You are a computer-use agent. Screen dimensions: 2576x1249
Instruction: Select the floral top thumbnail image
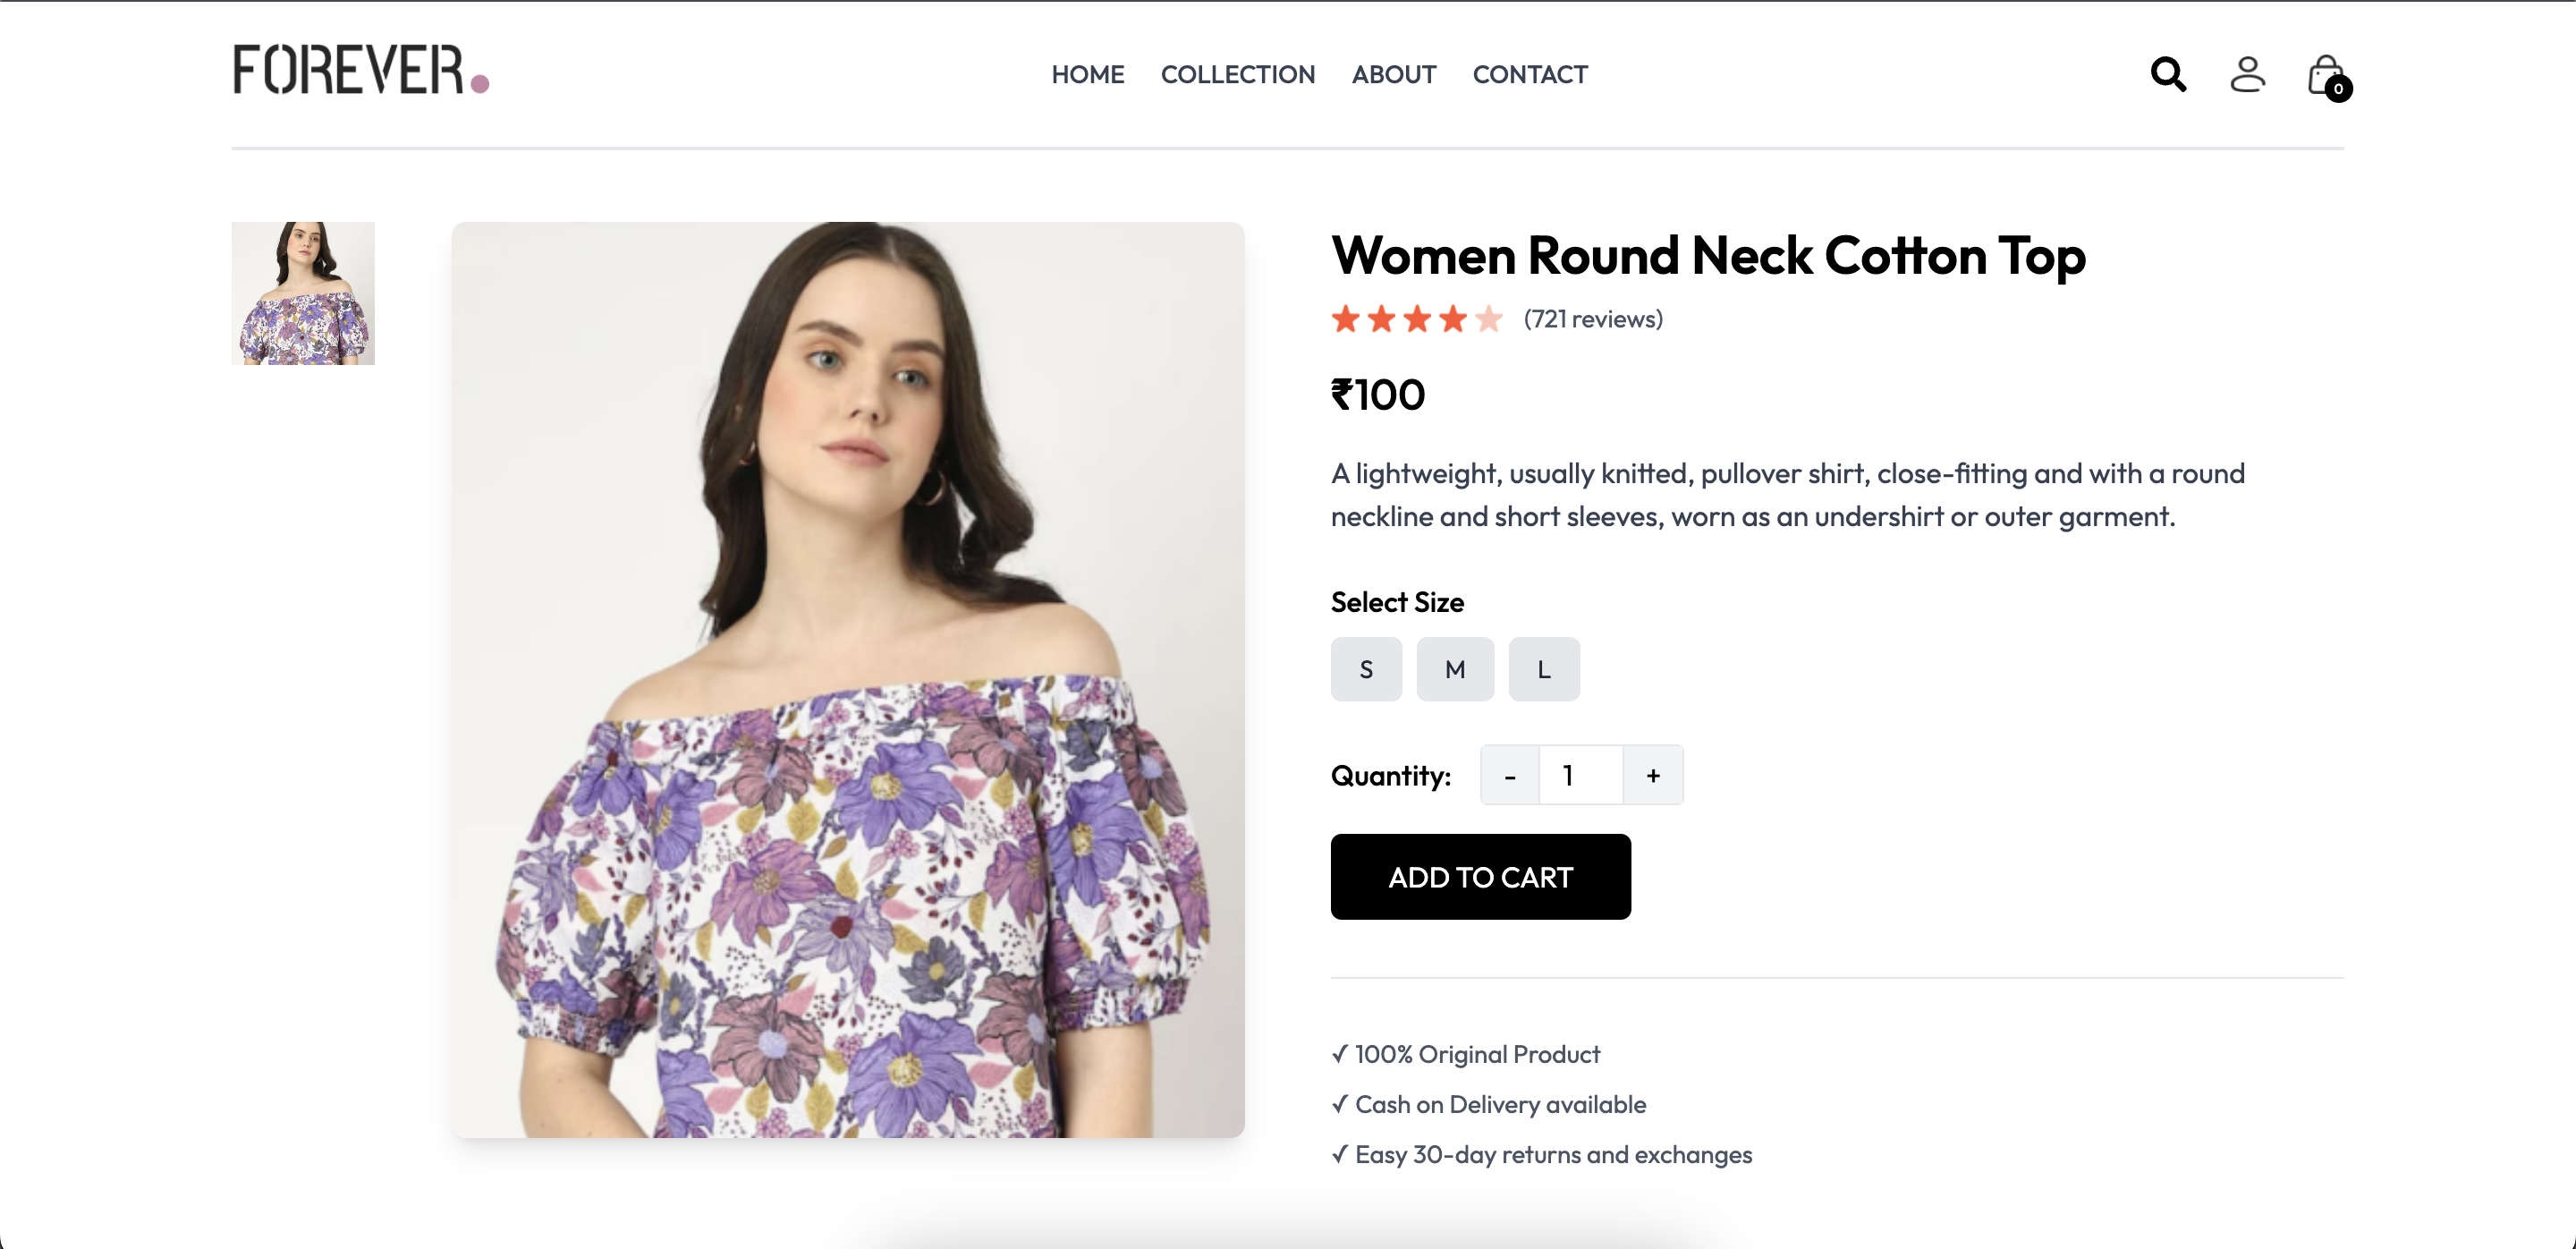pyautogui.click(x=302, y=293)
